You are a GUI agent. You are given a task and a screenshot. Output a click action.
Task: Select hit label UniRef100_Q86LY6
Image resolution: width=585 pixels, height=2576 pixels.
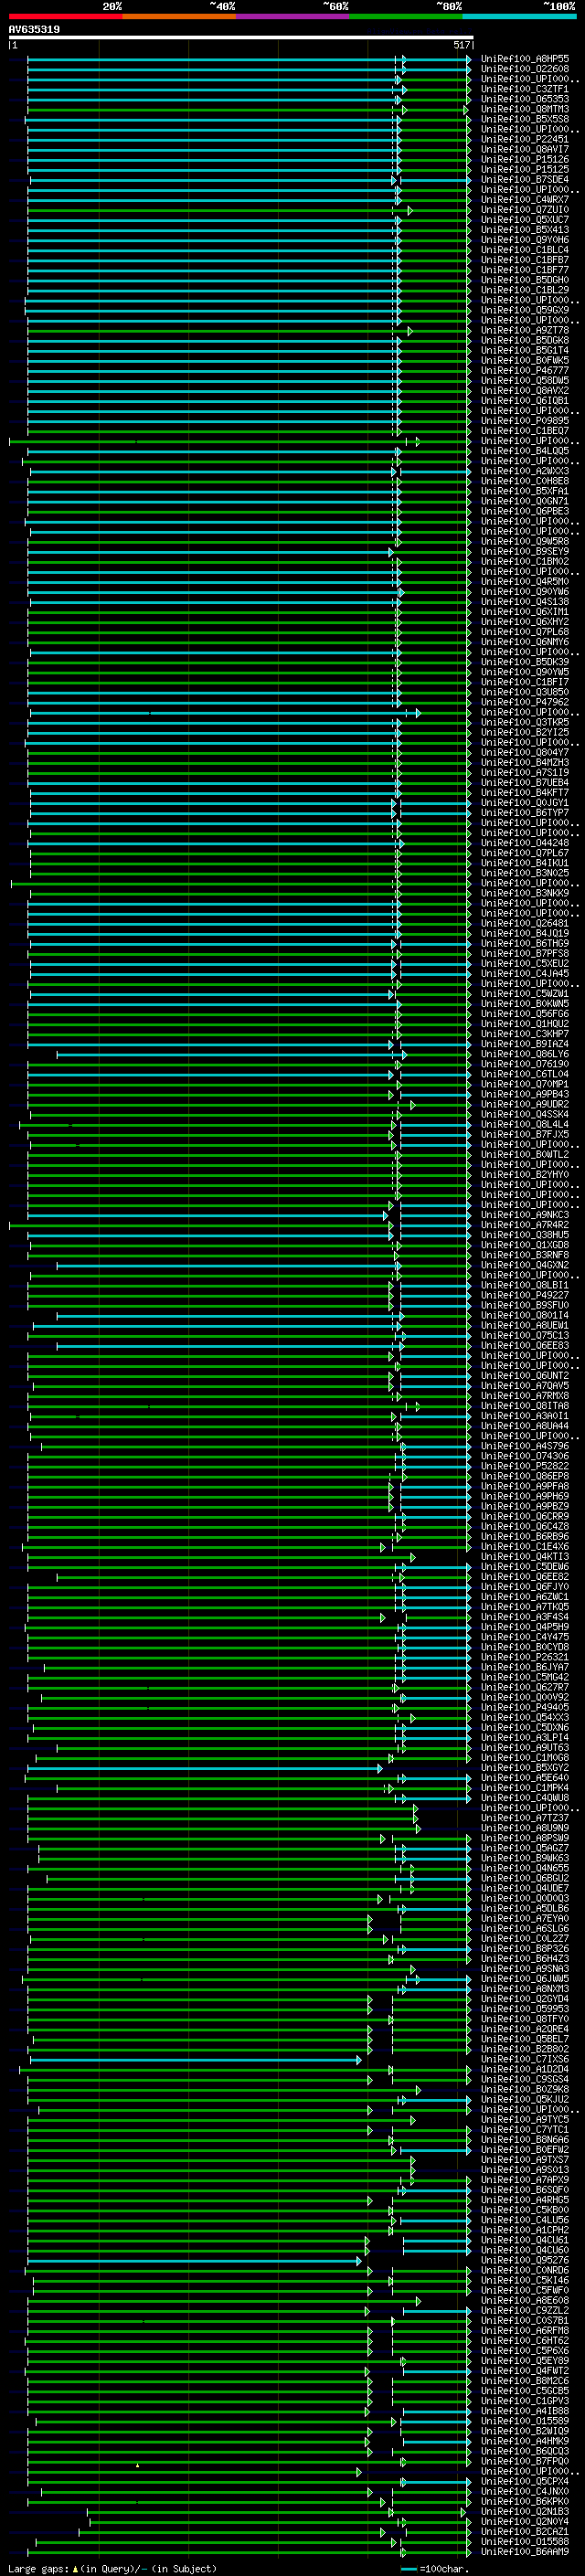click(x=525, y=1054)
